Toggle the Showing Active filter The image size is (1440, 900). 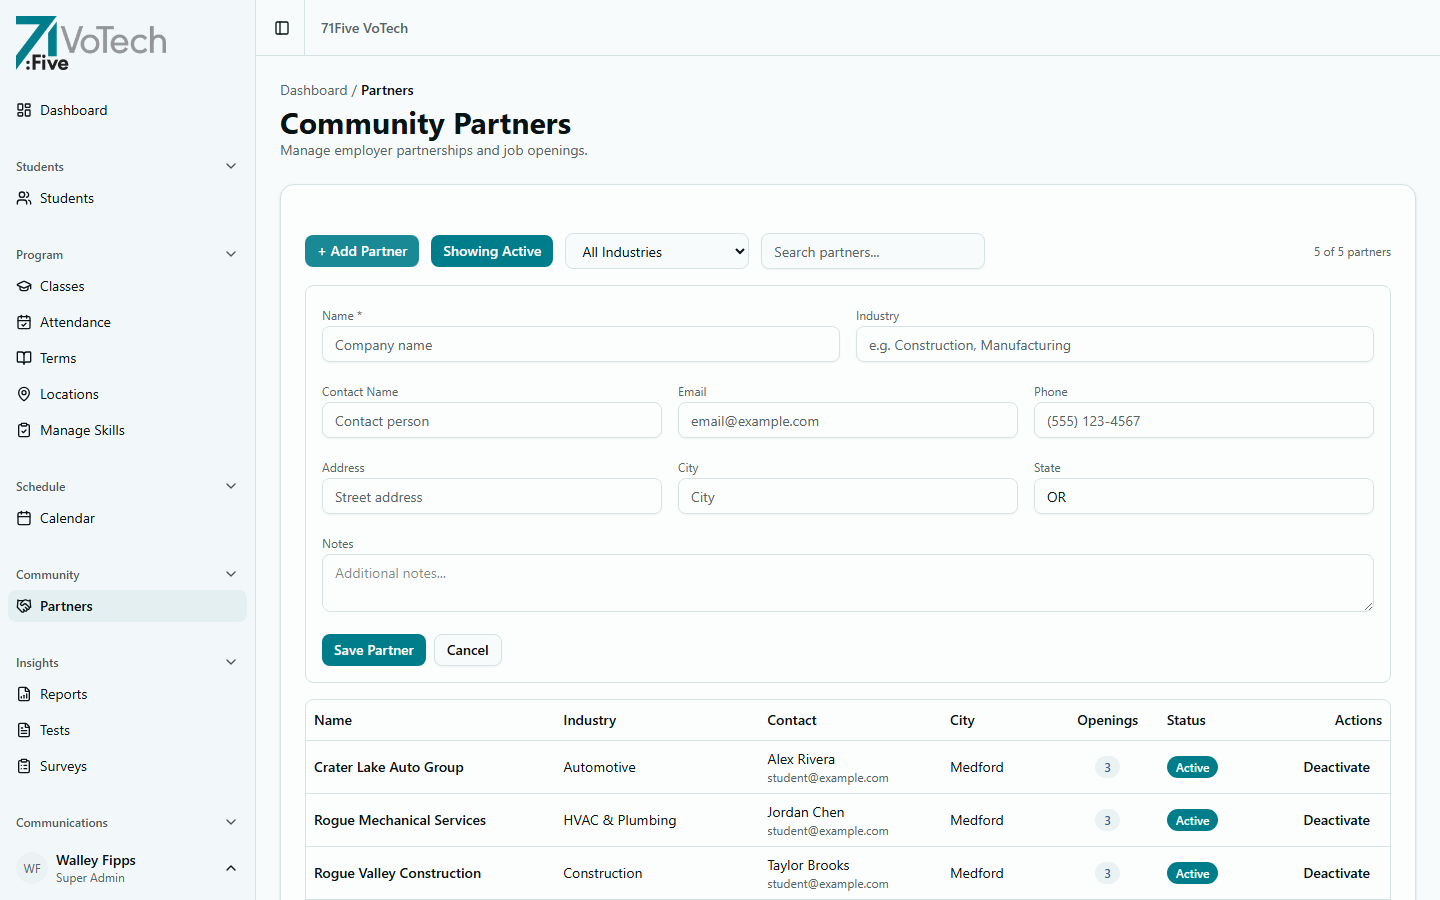click(x=492, y=251)
